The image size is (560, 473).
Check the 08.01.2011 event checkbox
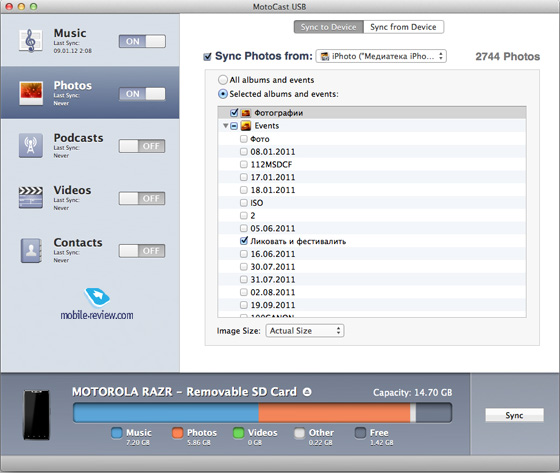(x=244, y=151)
